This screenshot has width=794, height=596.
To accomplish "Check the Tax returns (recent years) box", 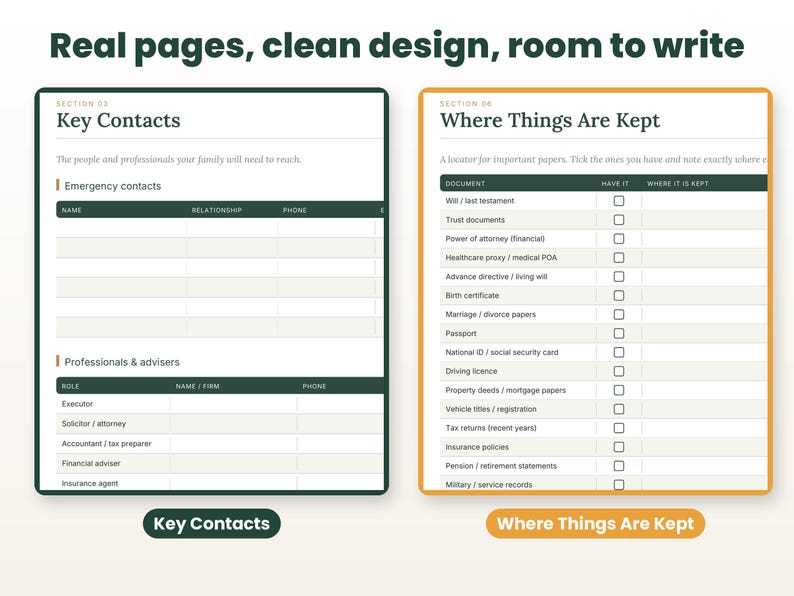I will [x=618, y=428].
